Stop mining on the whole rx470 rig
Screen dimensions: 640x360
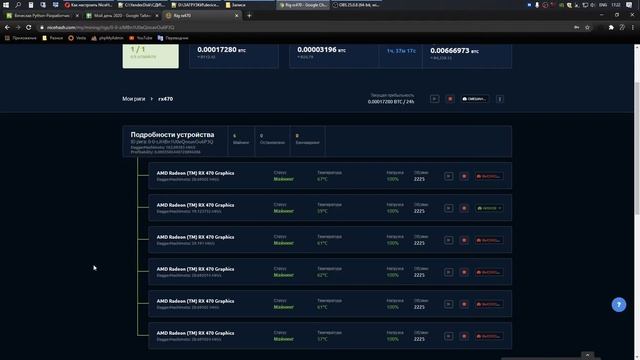450,99
